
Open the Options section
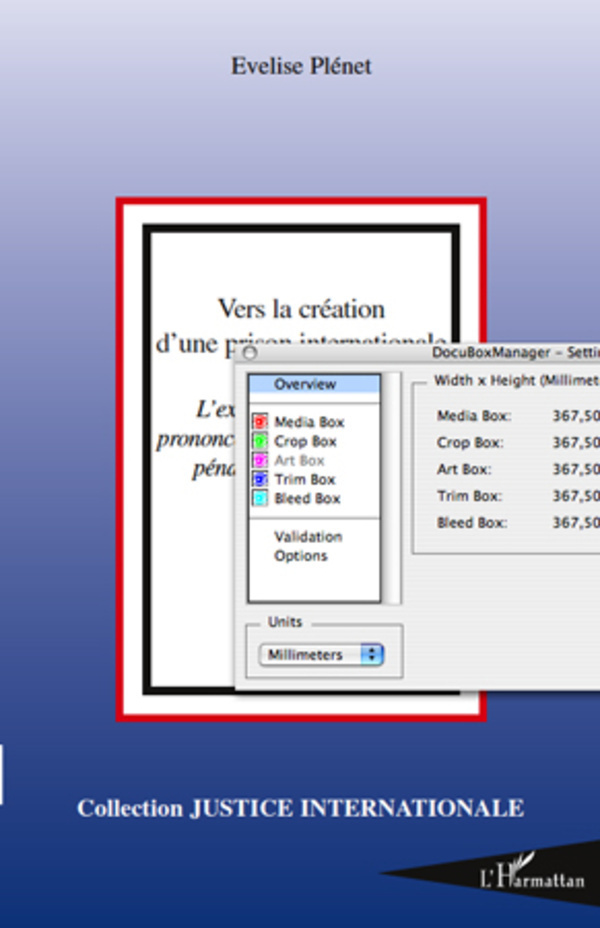(x=301, y=556)
